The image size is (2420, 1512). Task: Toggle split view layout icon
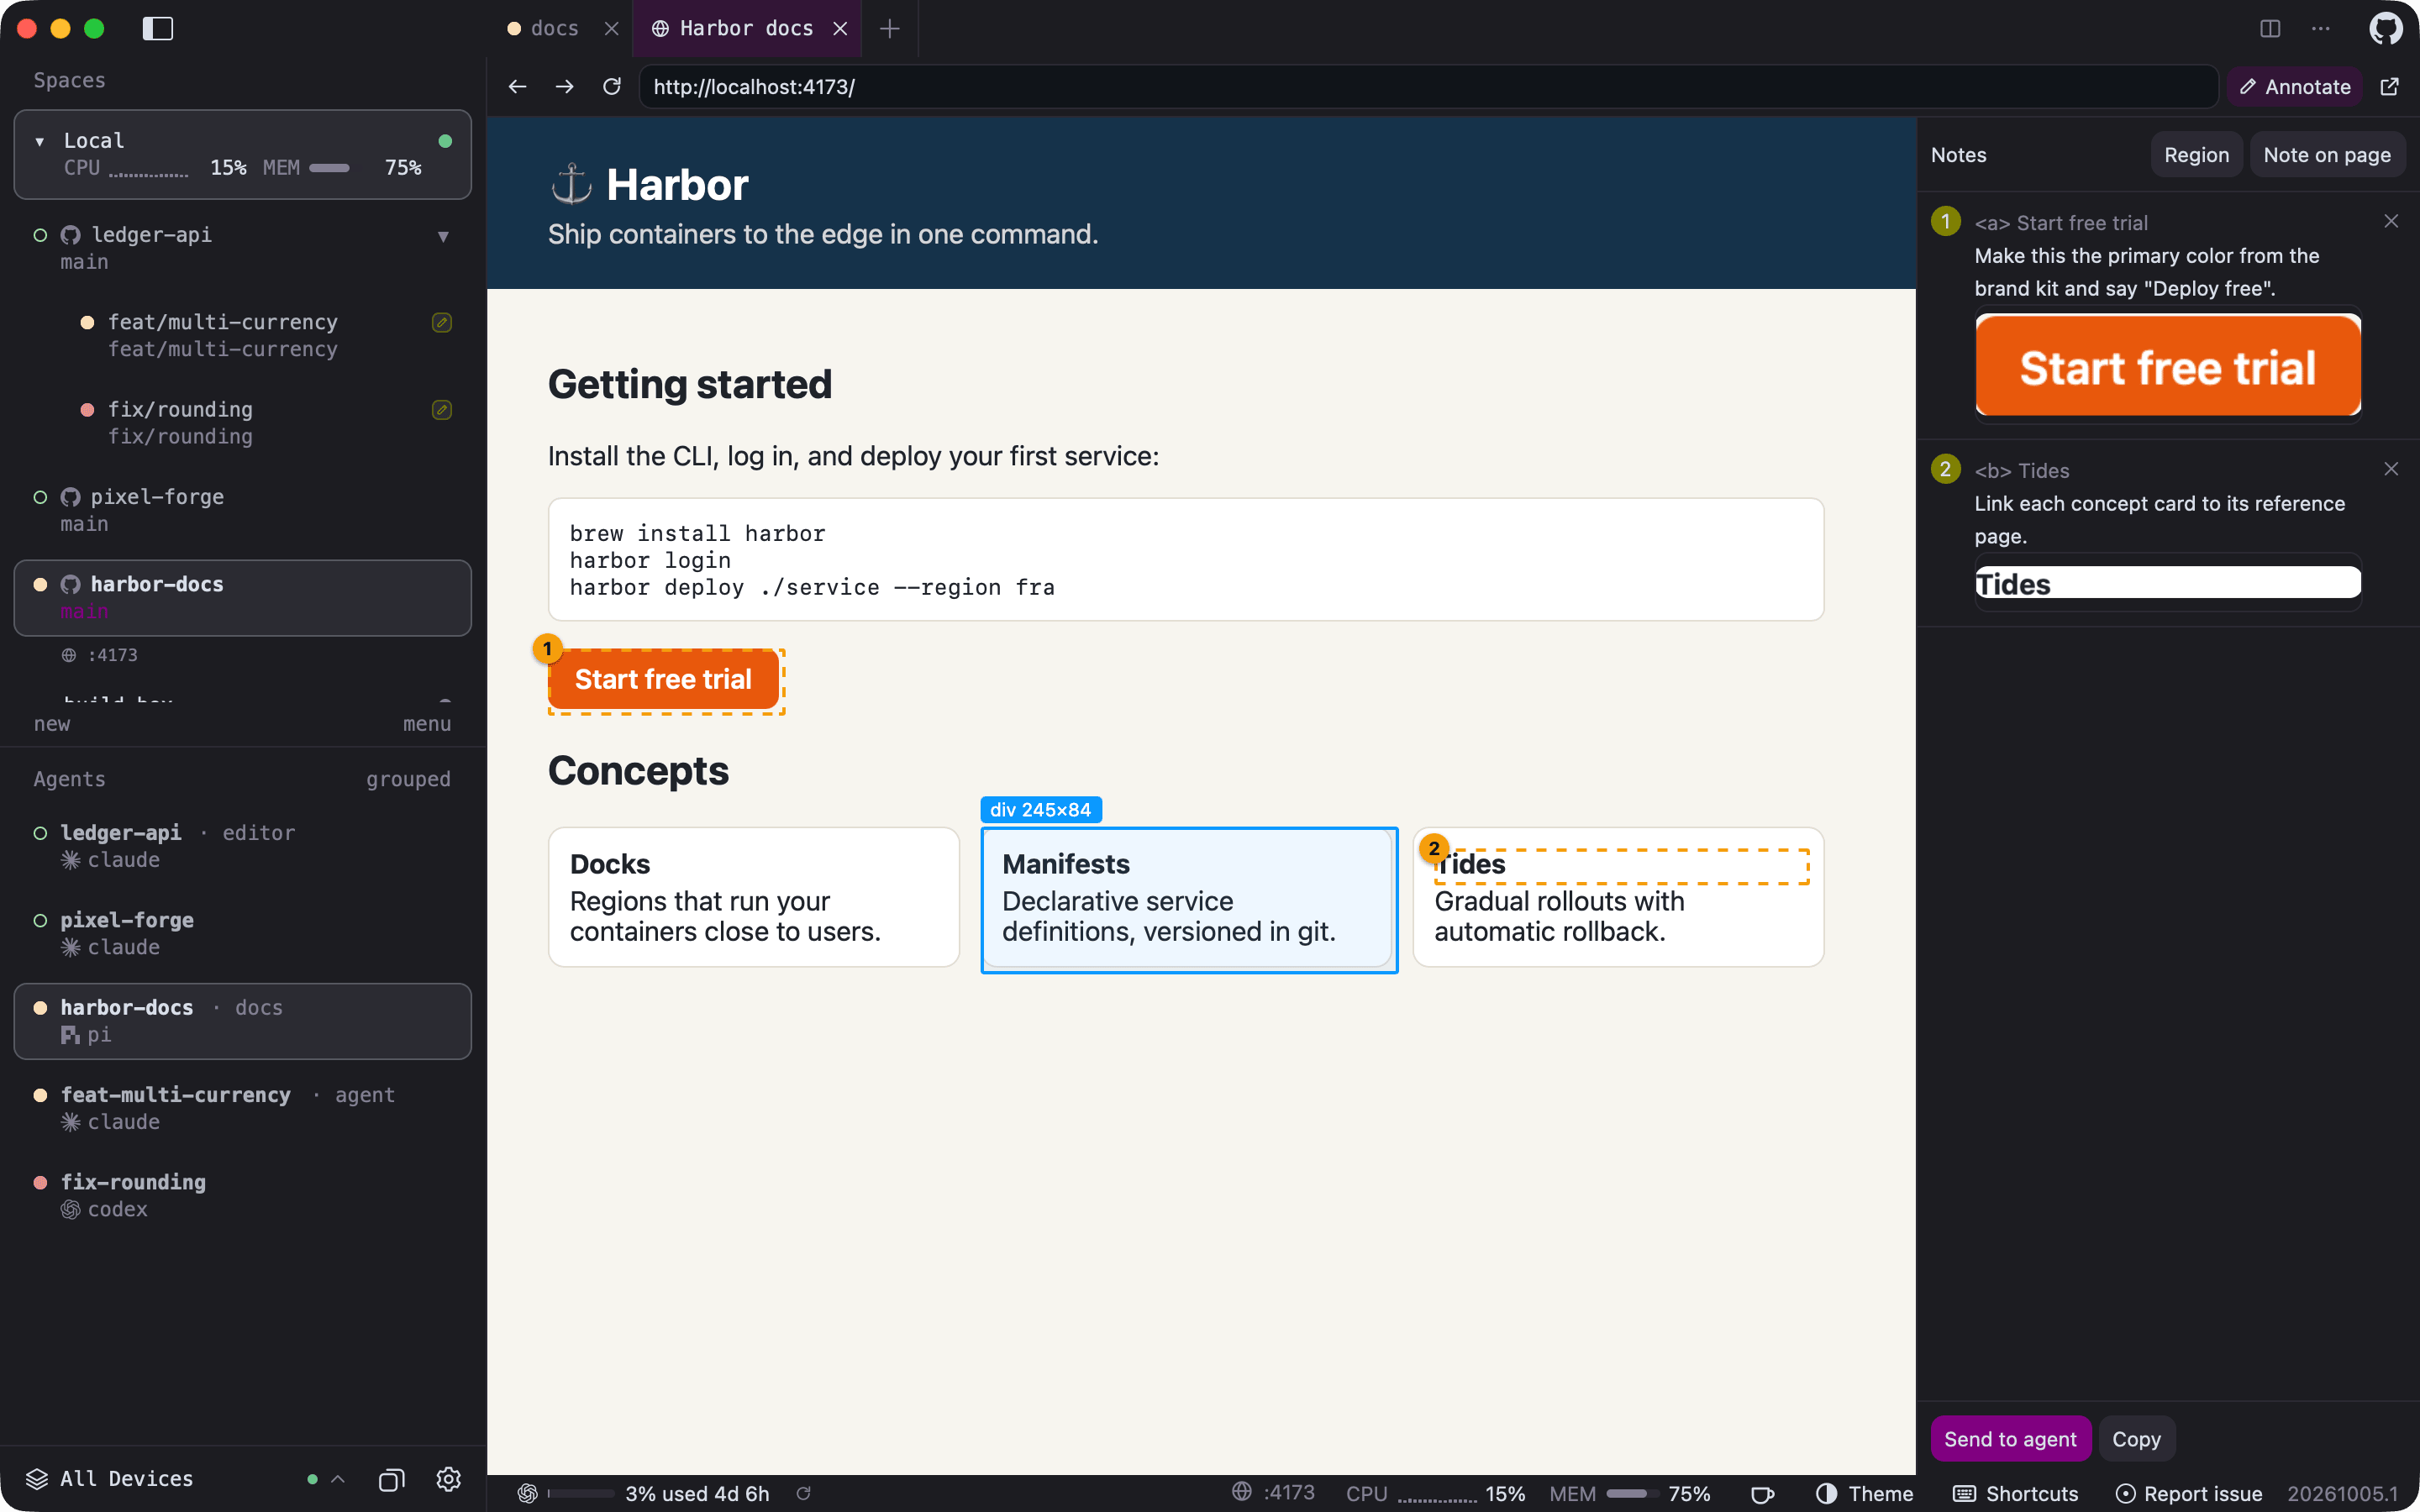(2270, 28)
